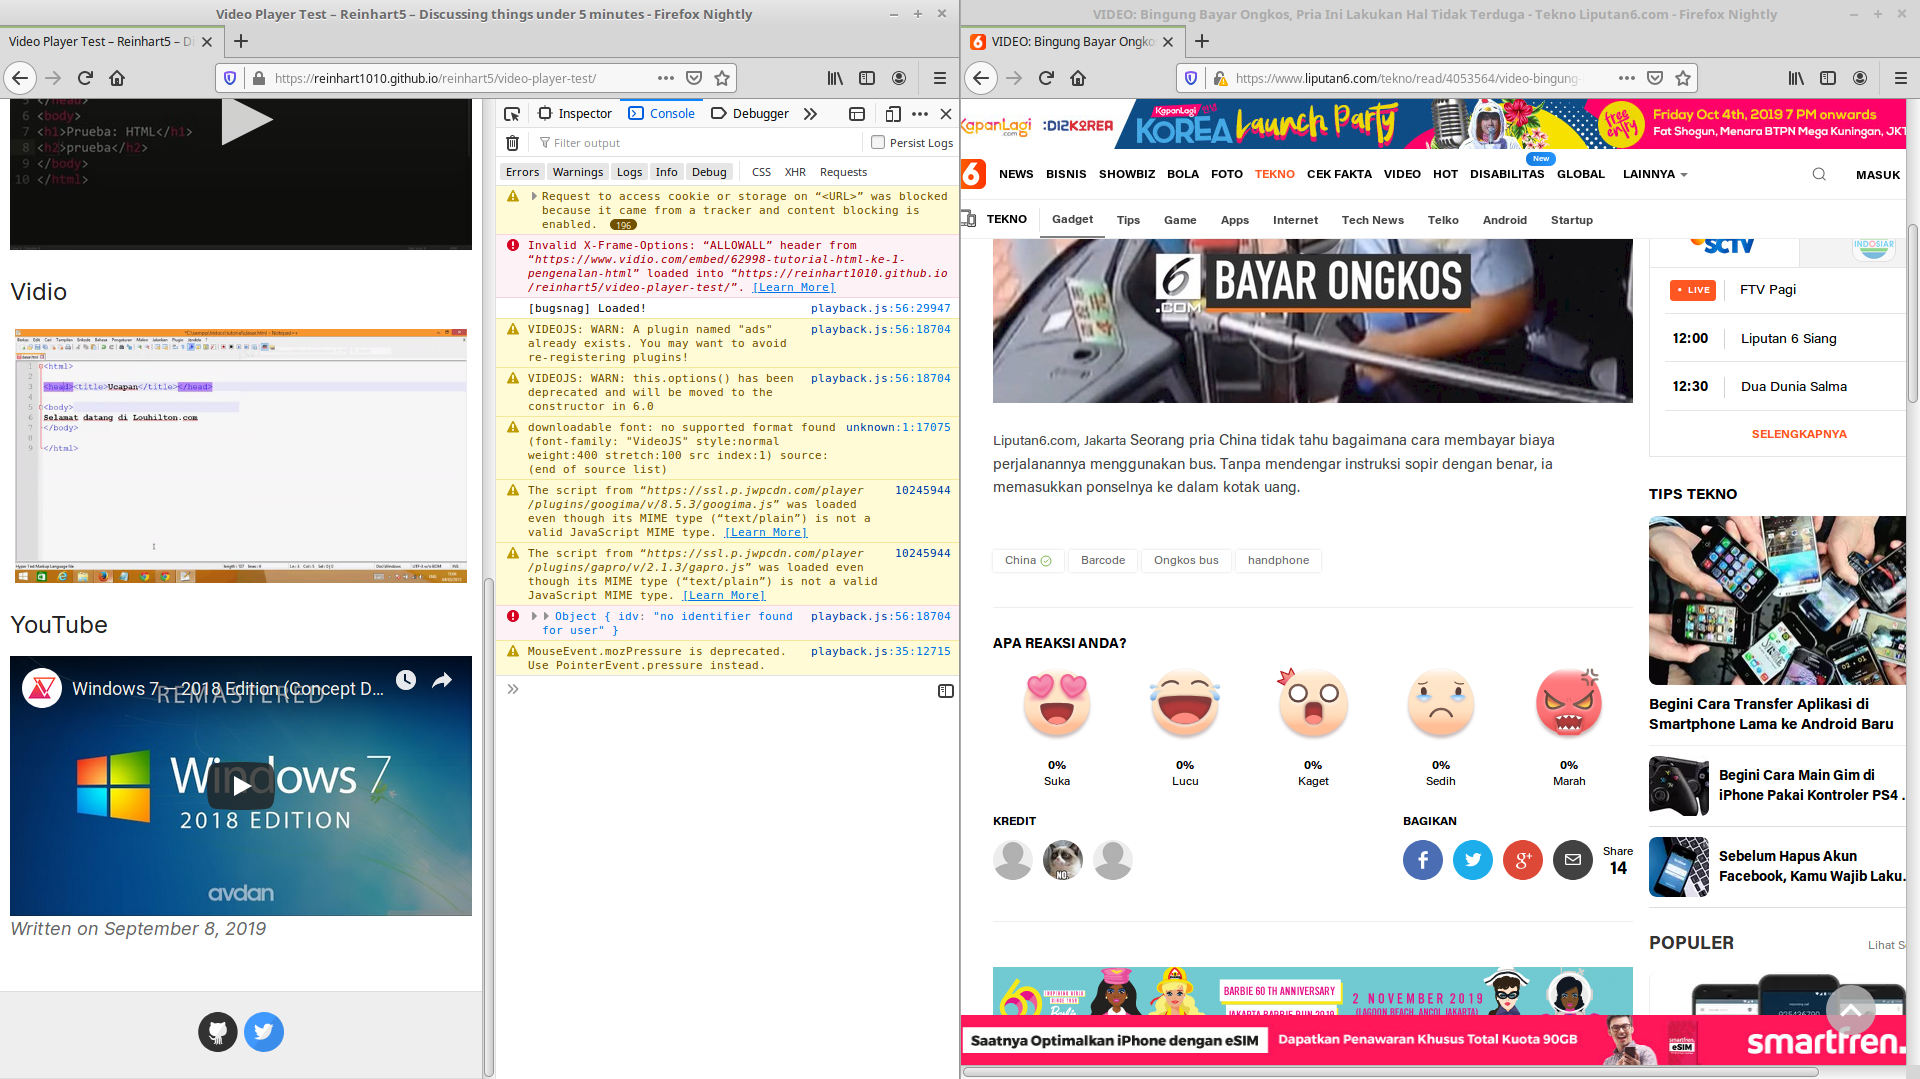Click Learn More on X-Frame-Options error
Viewport: 1920px width, 1079px height.
pyautogui.click(x=794, y=288)
